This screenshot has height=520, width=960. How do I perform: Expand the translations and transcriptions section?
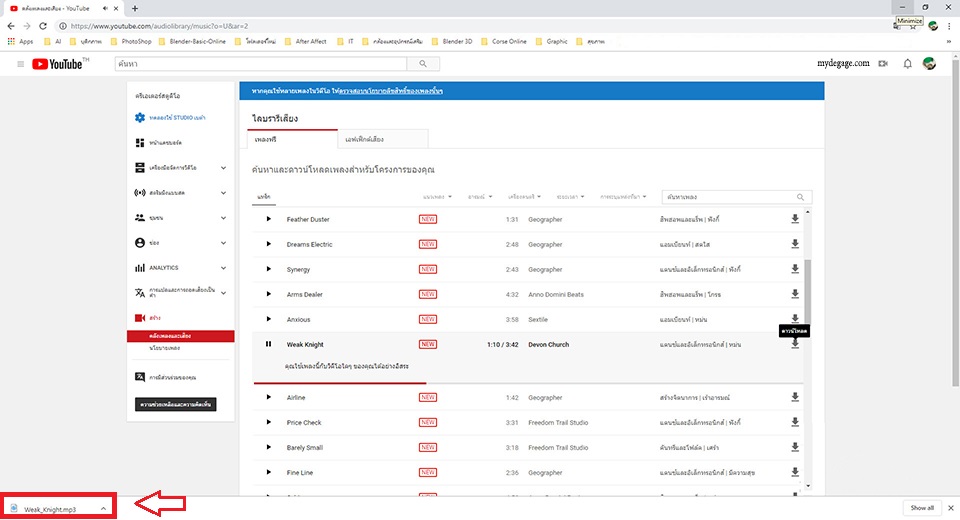tap(223, 293)
